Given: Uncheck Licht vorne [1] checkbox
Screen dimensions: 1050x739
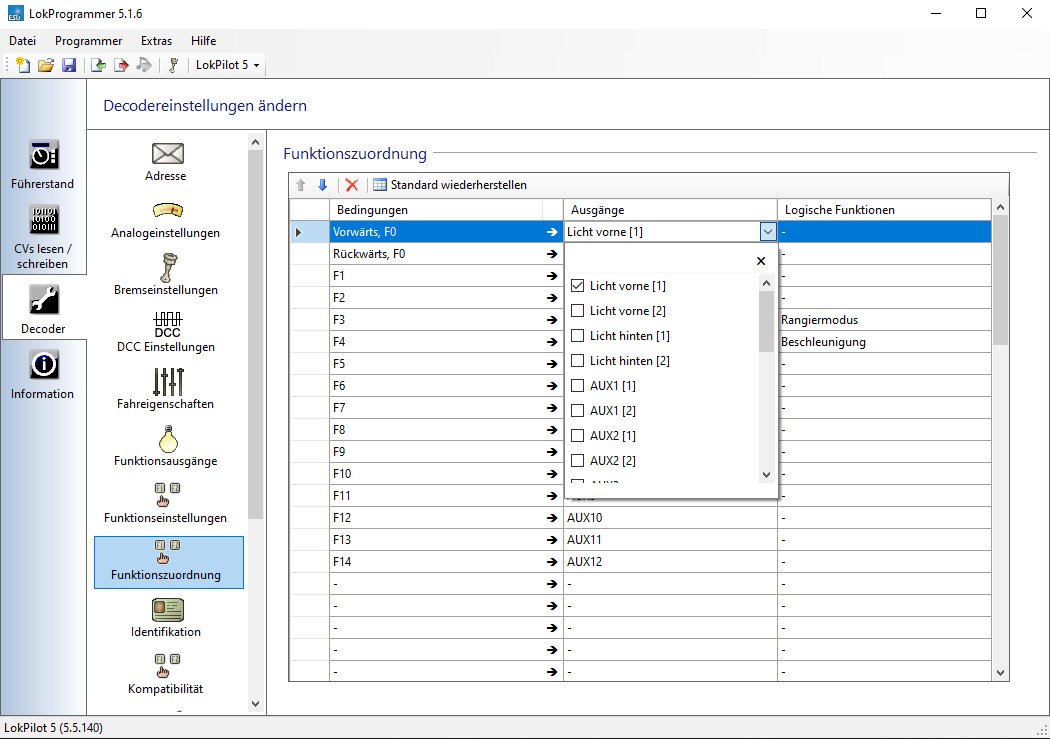Looking at the screenshot, I should (x=577, y=286).
